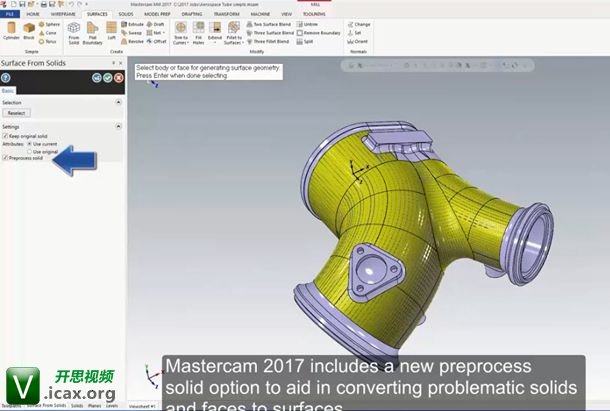Close the Surface From Solids panel
The height and width of the screenshot is (411, 610).
121,63
